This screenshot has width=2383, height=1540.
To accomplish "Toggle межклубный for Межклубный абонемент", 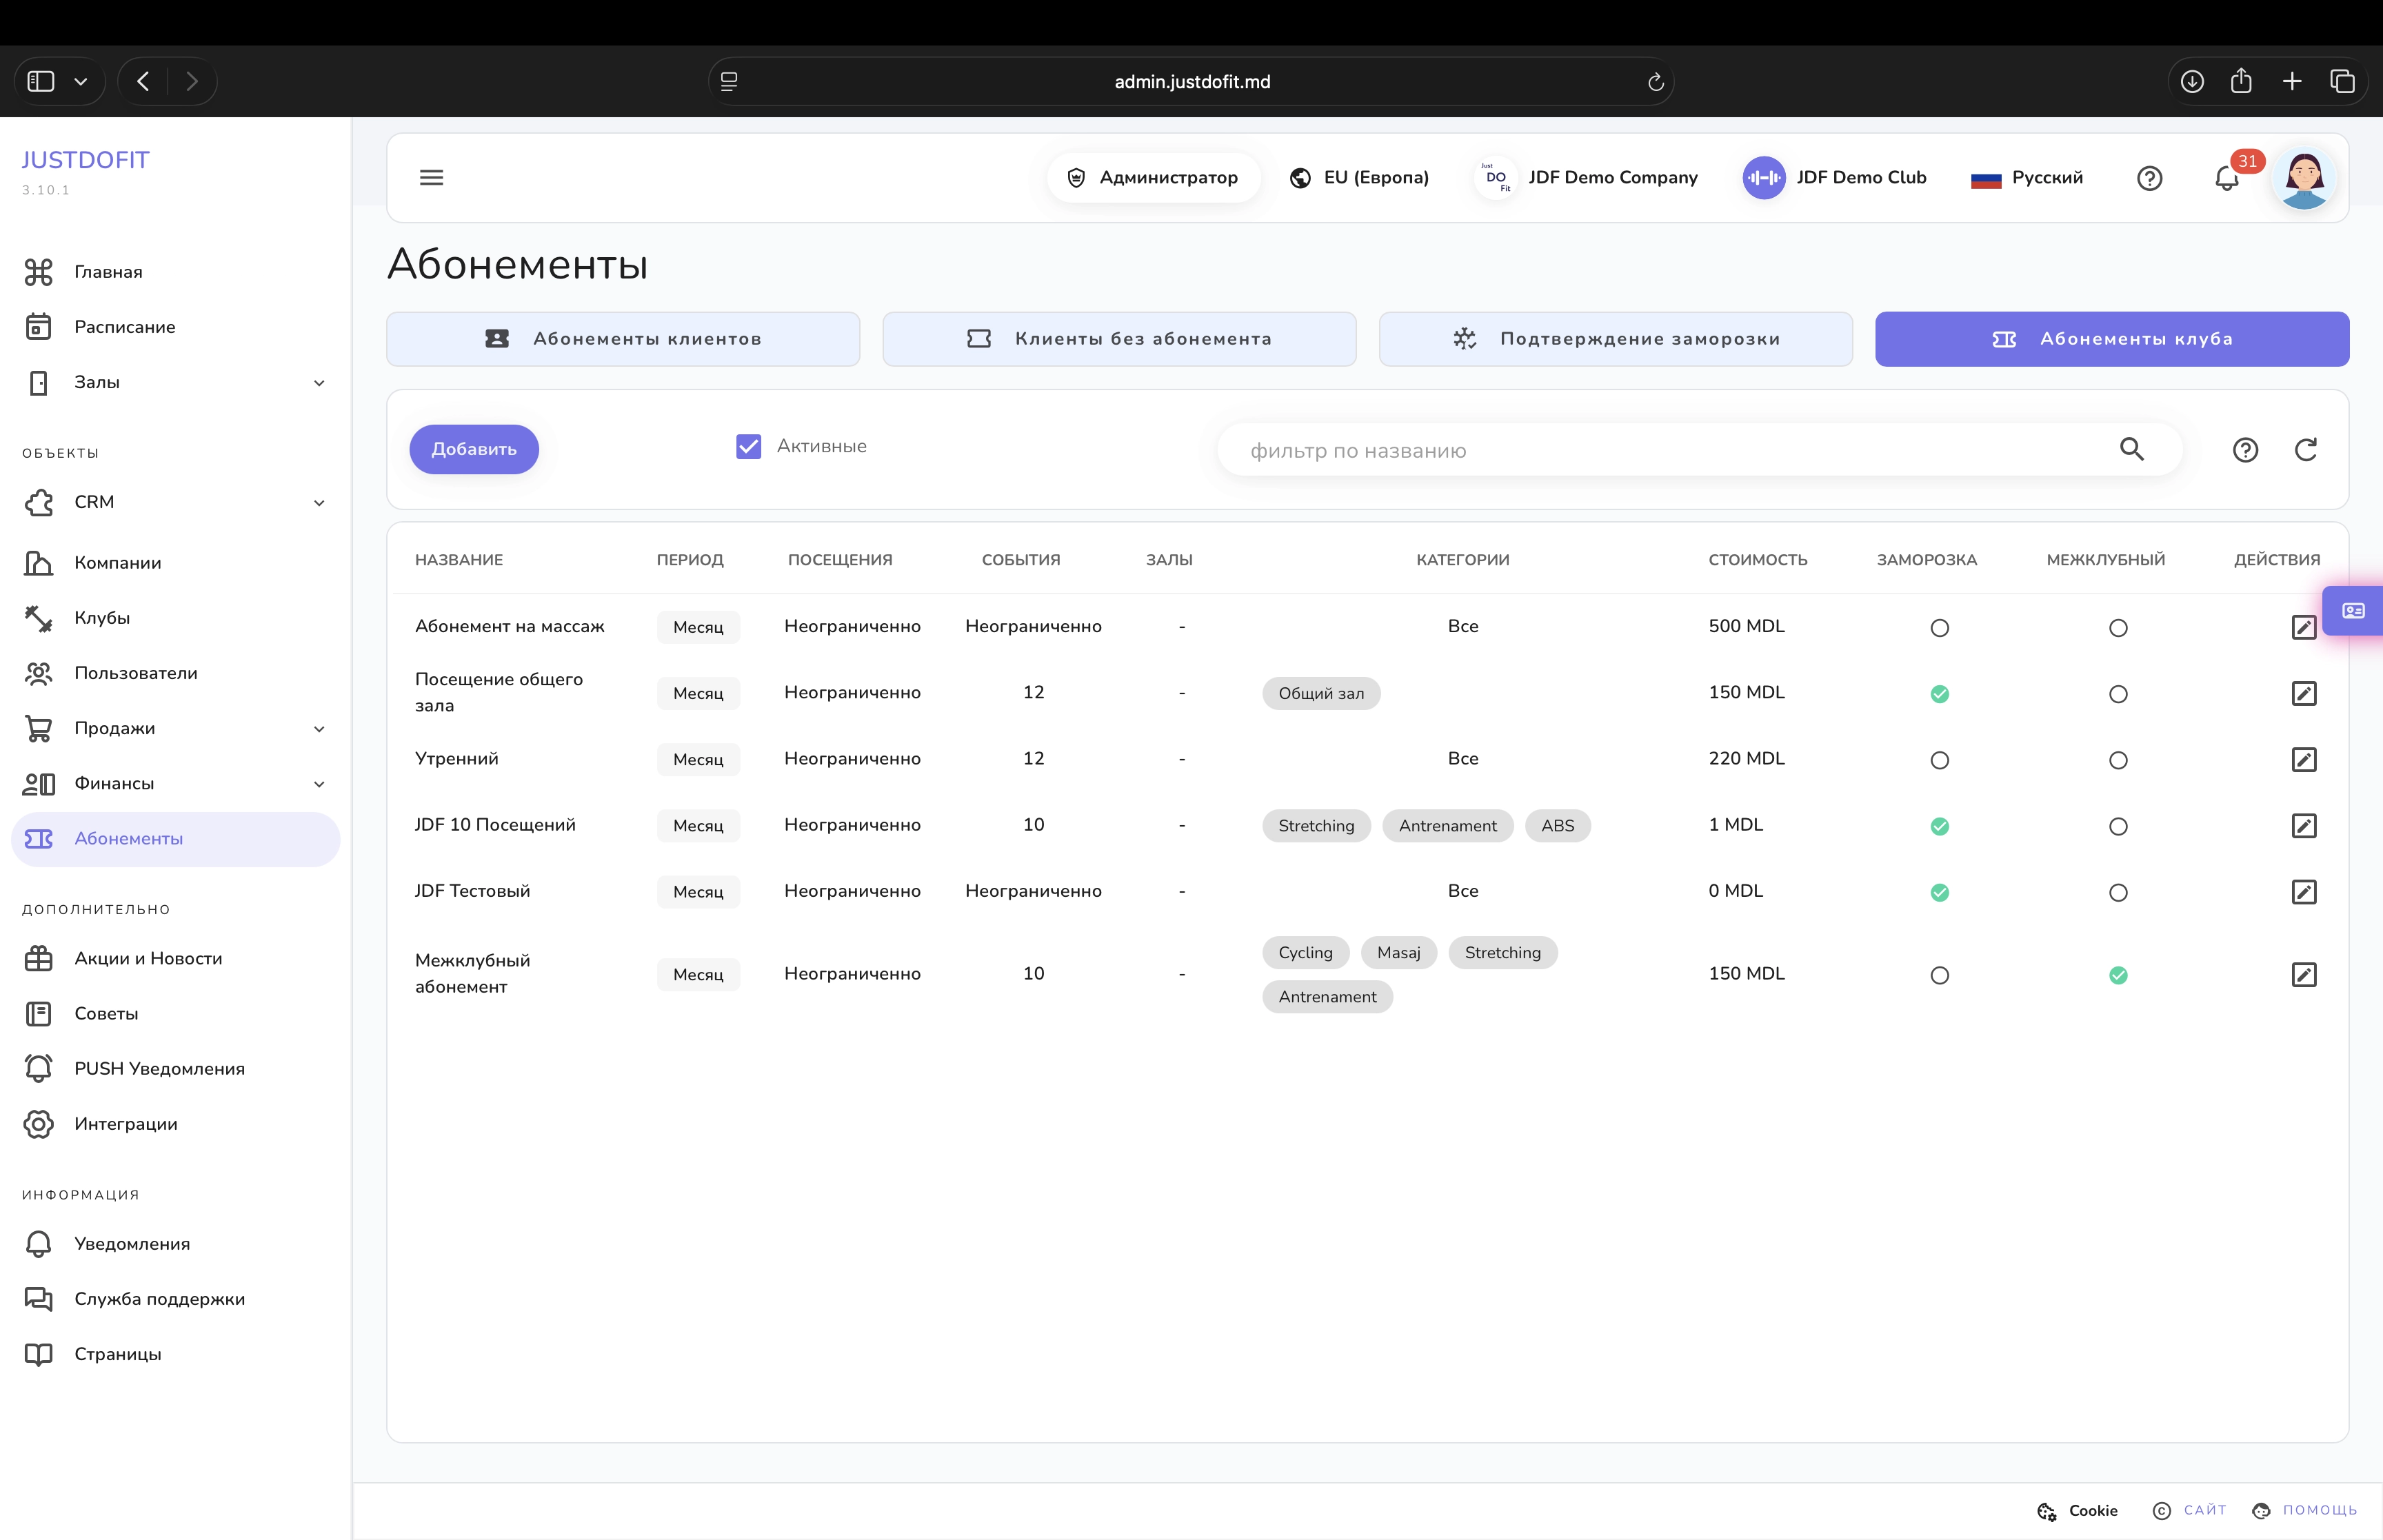I will click(x=2117, y=975).
